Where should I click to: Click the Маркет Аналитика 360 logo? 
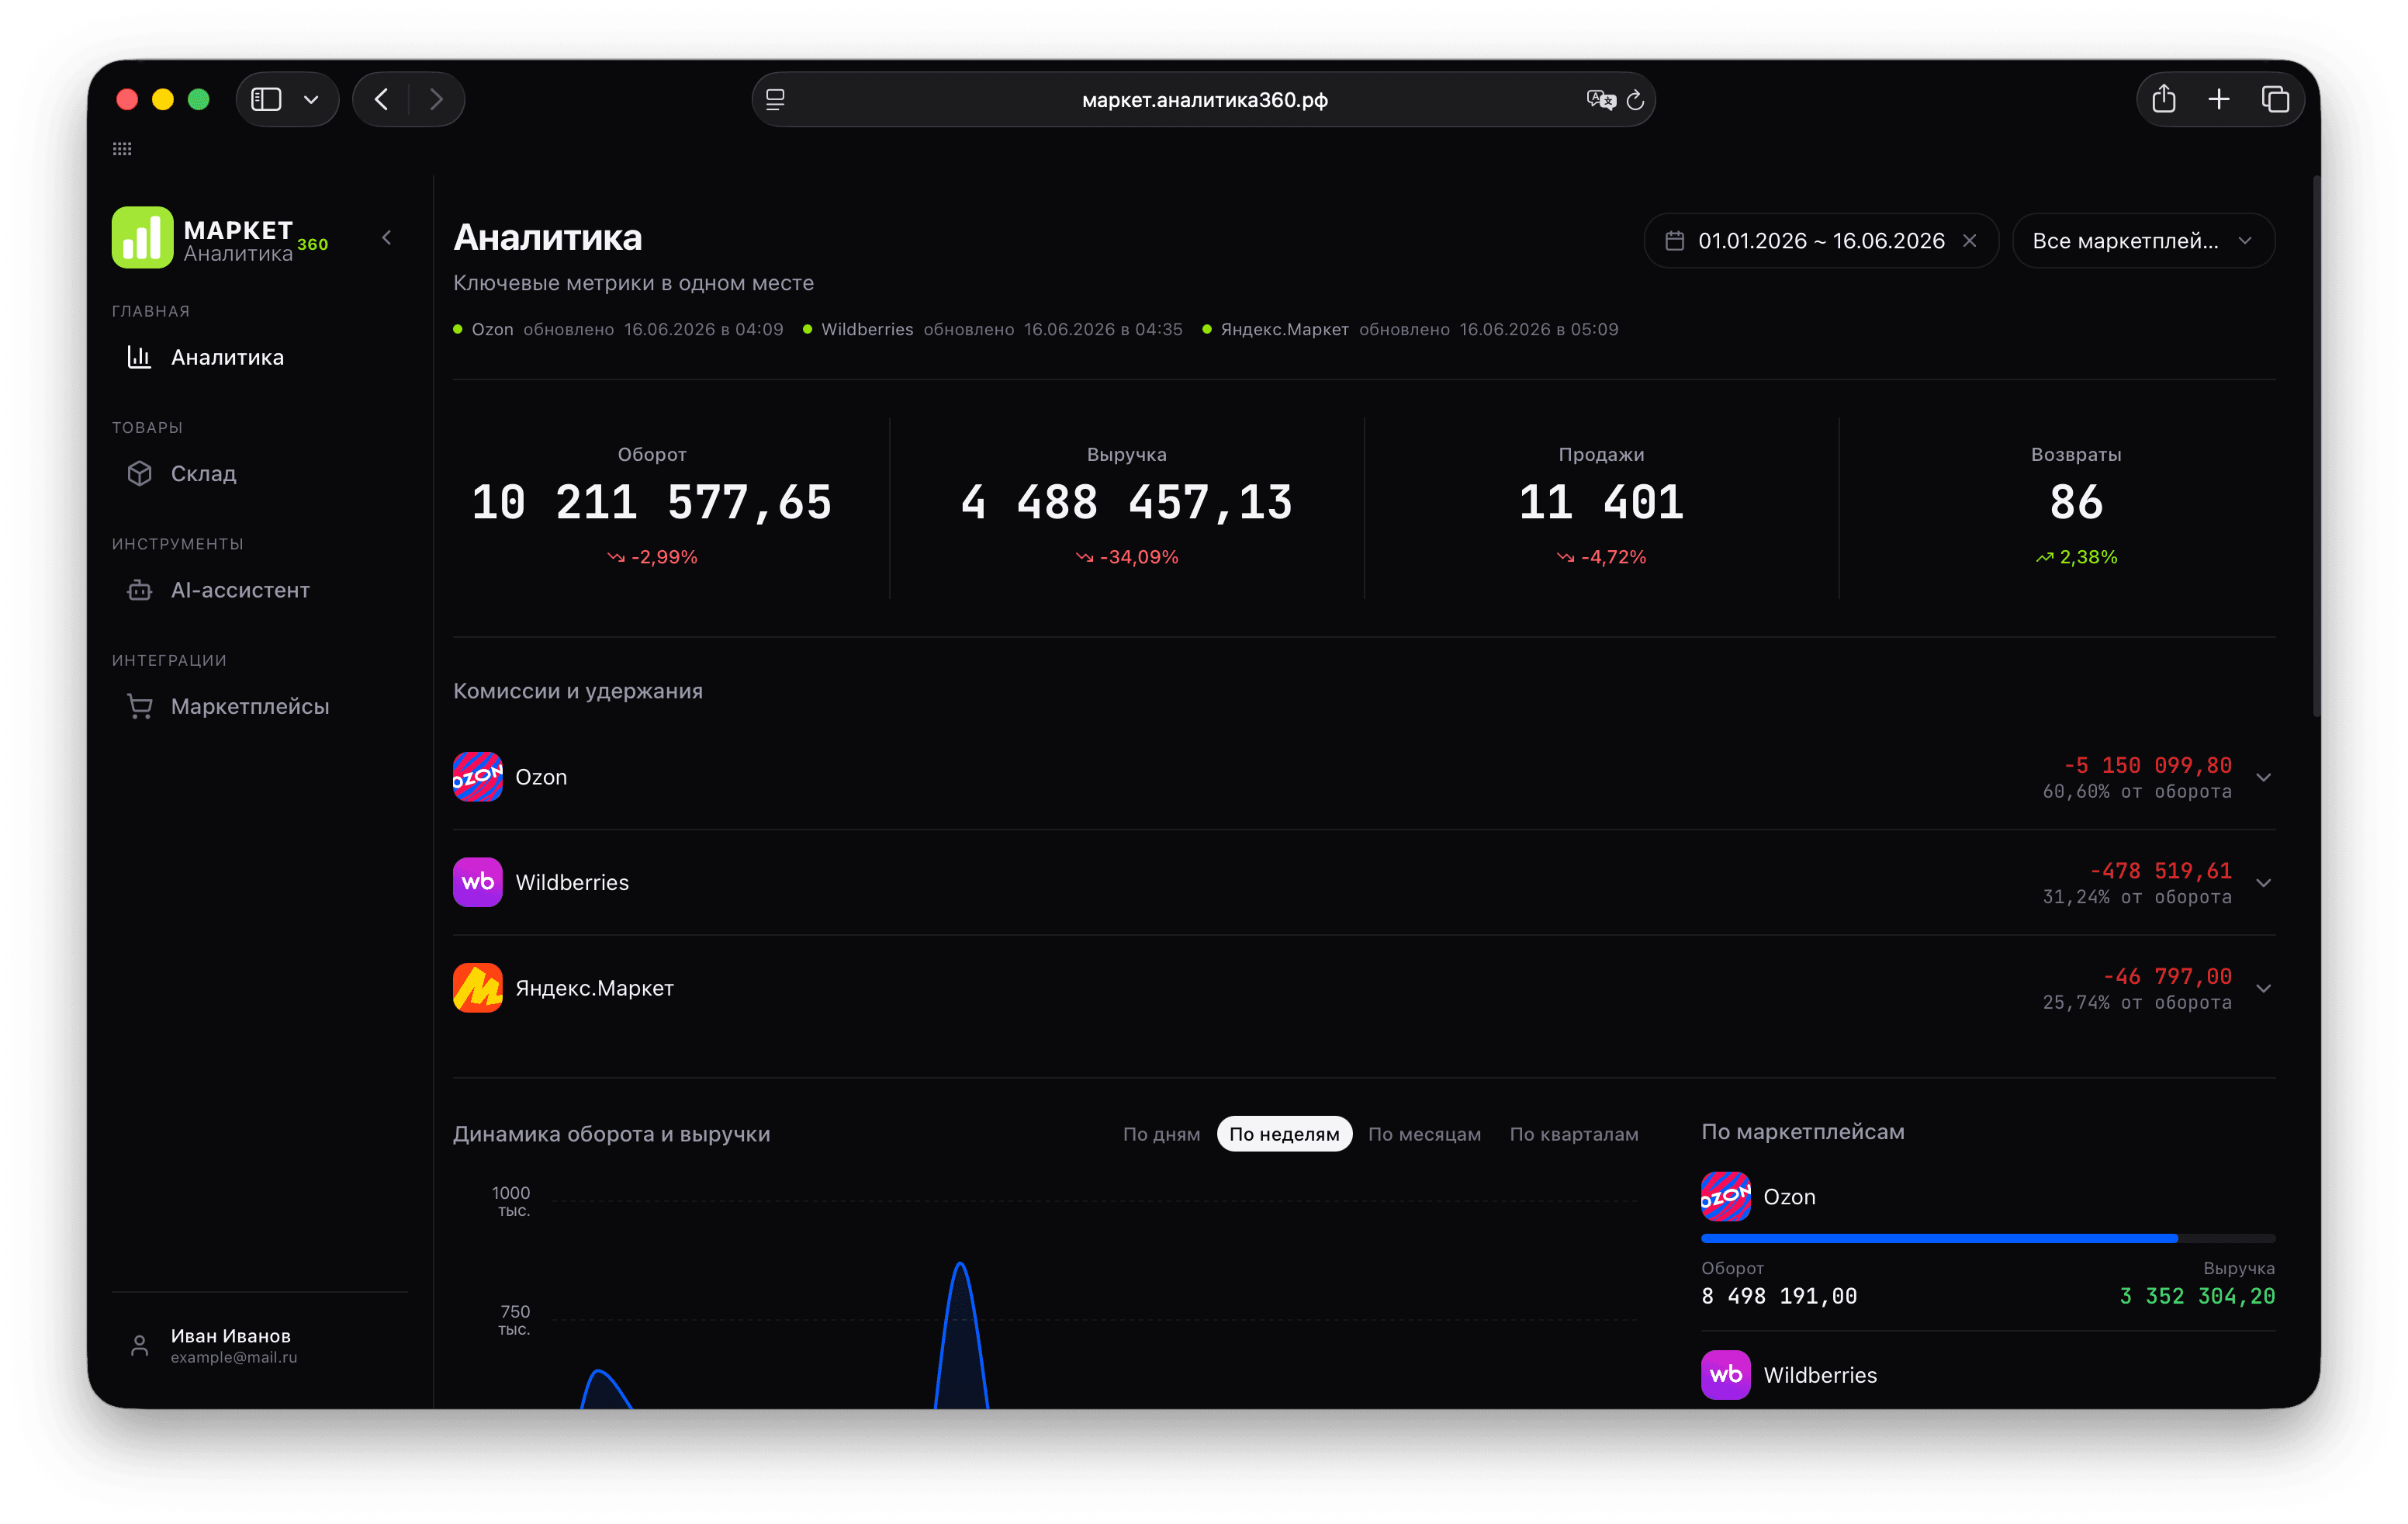pos(220,238)
